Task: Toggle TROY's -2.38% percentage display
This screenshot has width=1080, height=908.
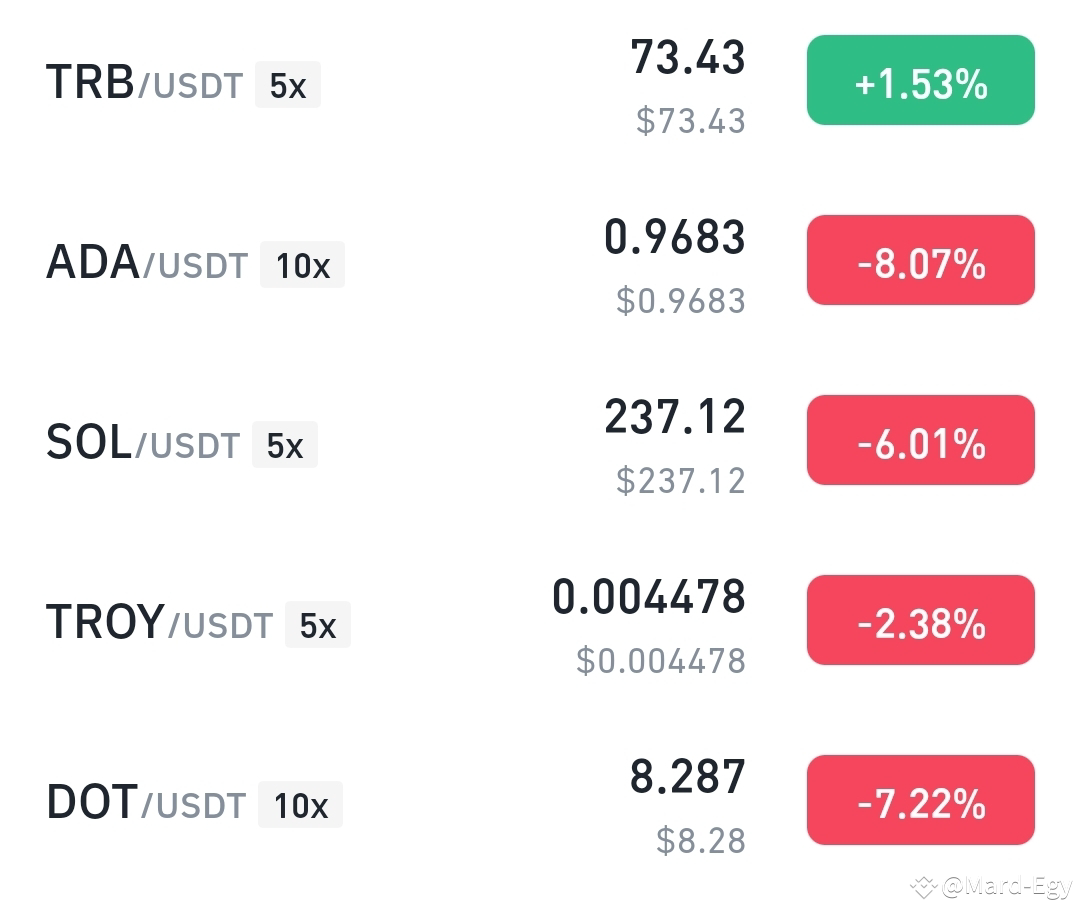Action: point(920,620)
